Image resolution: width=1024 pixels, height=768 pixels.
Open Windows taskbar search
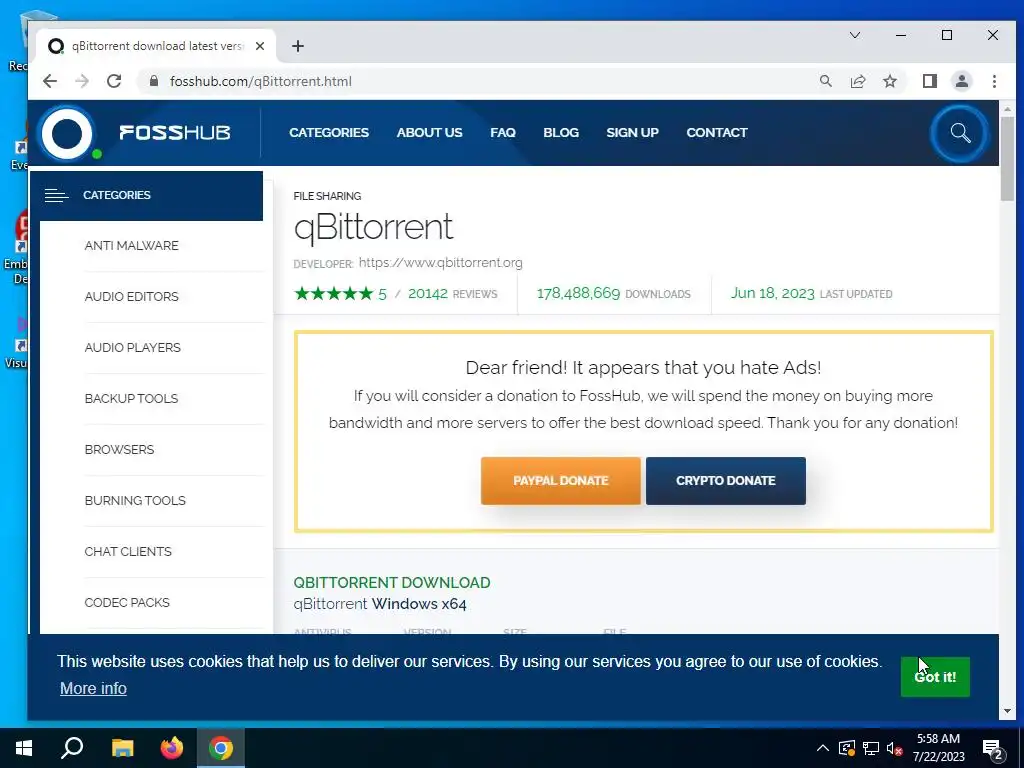72,748
